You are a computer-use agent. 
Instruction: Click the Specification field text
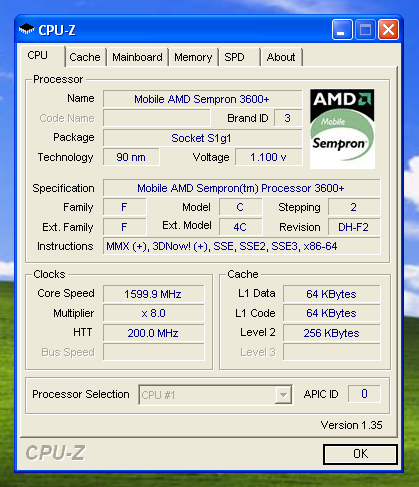click(241, 188)
